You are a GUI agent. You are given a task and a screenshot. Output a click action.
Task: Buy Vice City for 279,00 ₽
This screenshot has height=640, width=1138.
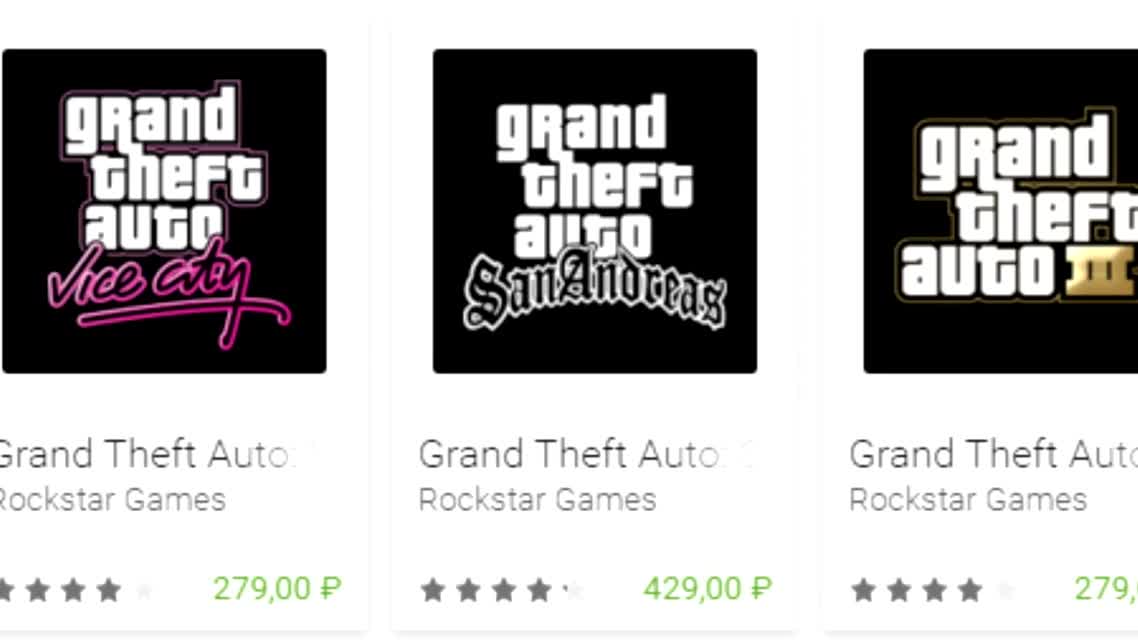(x=277, y=588)
